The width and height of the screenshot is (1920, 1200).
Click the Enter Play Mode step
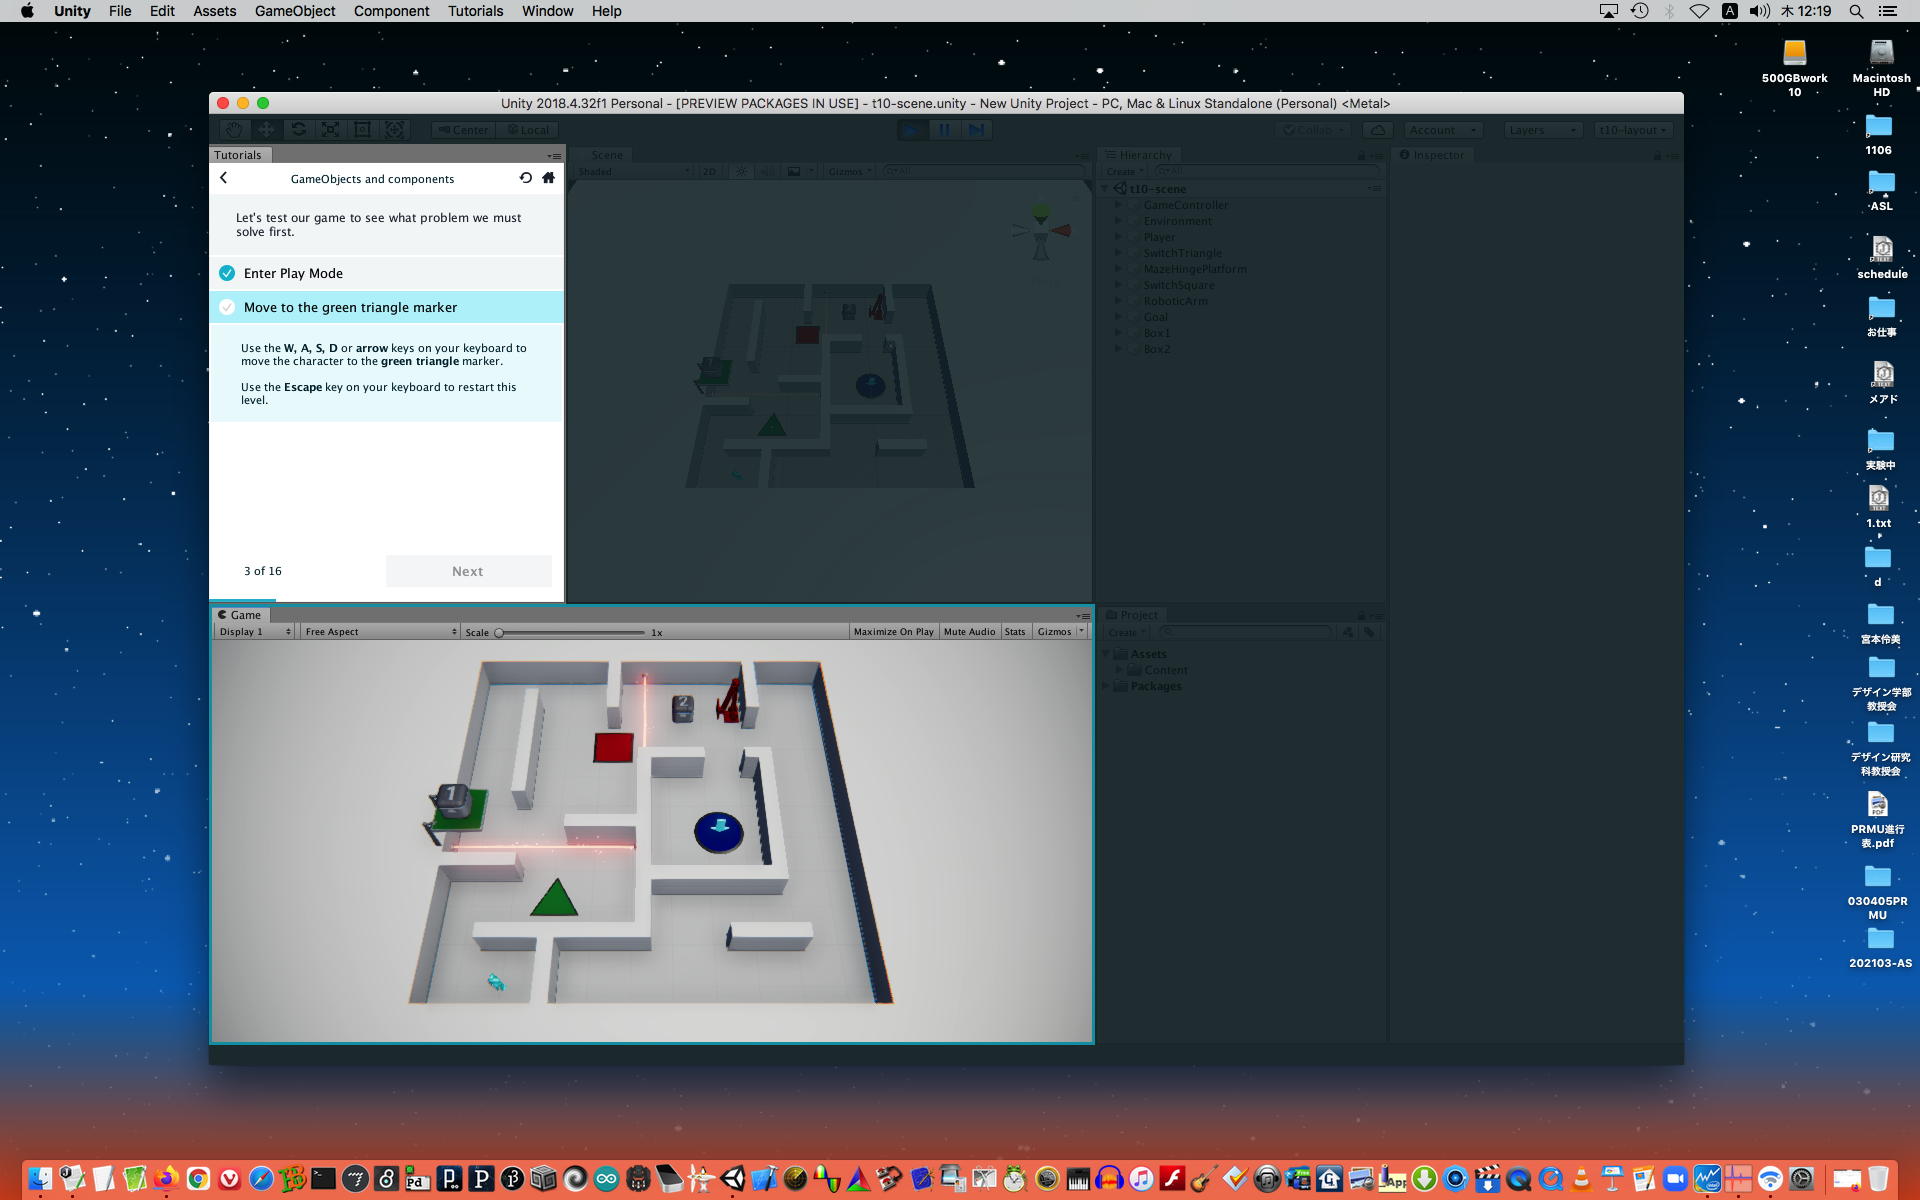[293, 273]
